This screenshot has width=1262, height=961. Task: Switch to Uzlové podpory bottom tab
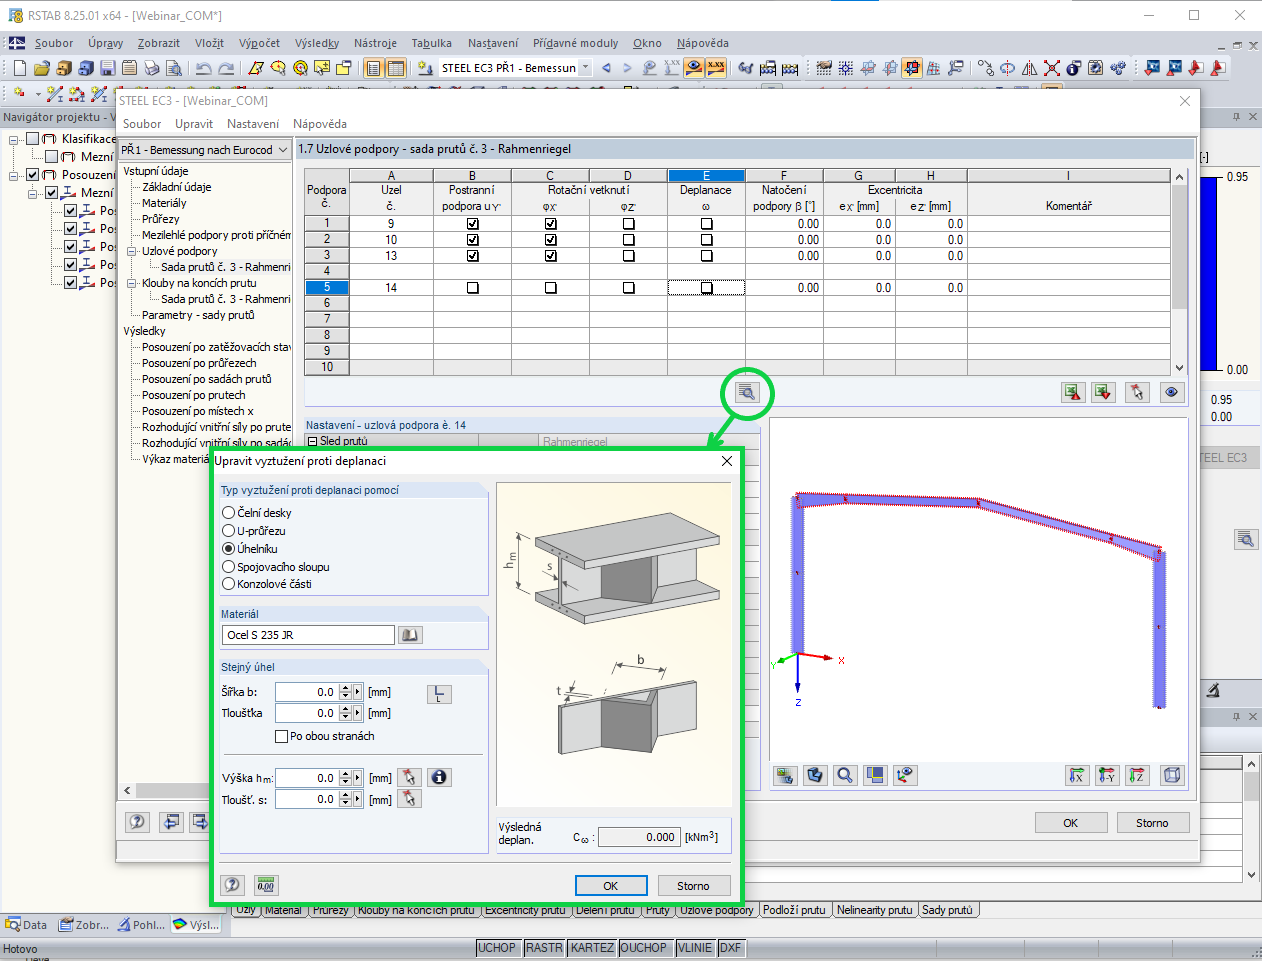(717, 910)
